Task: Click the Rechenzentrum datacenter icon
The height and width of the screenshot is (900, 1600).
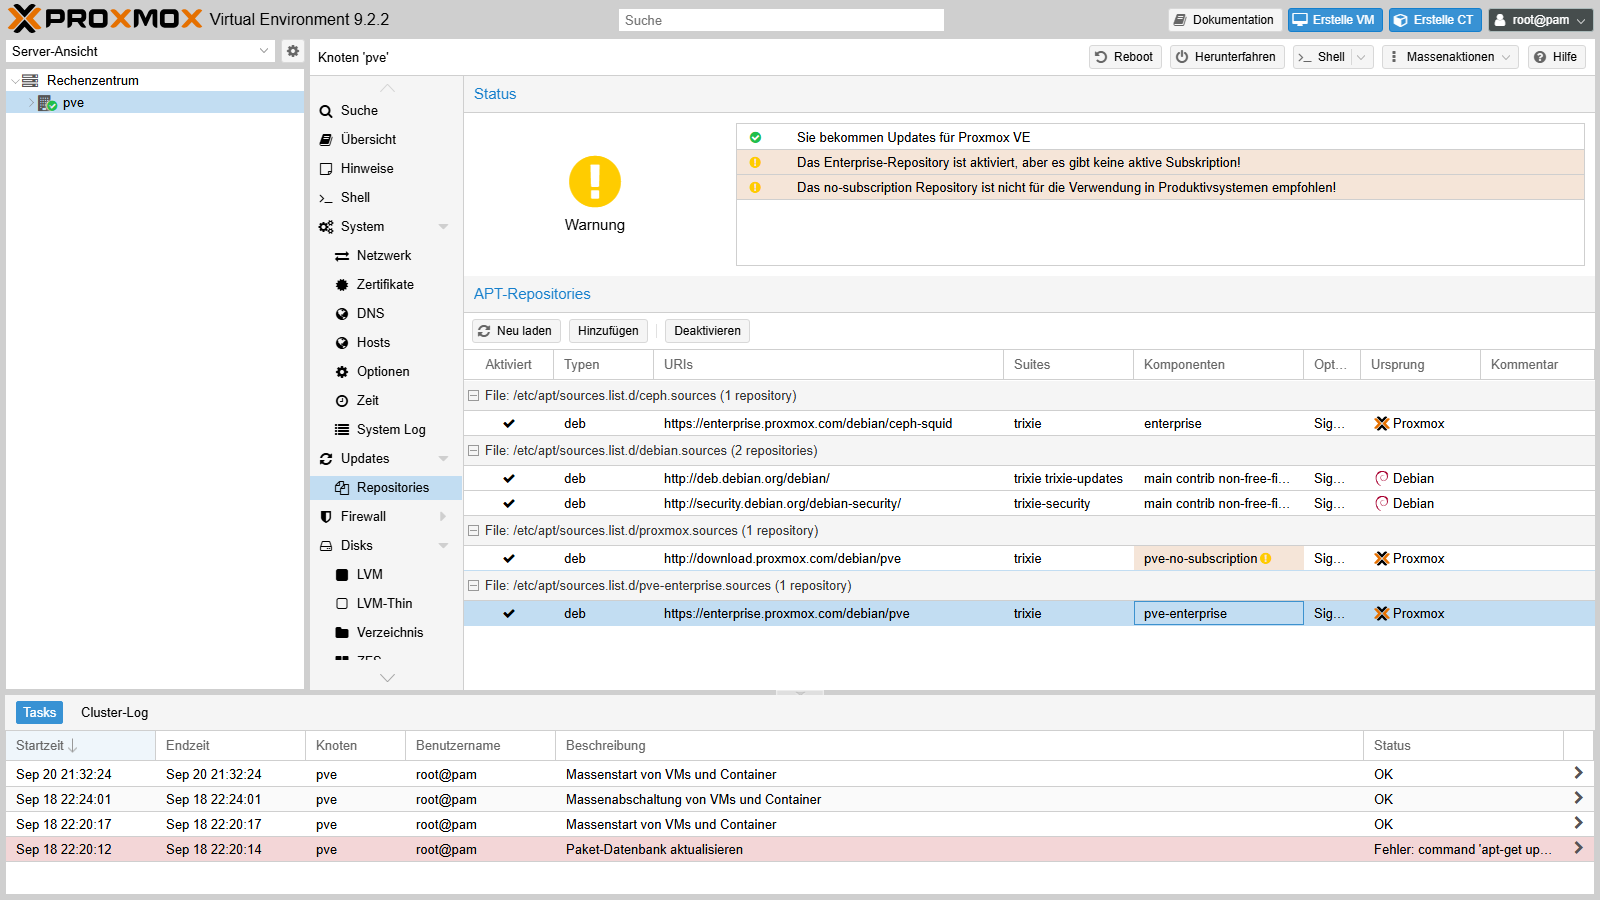Action: click(30, 80)
